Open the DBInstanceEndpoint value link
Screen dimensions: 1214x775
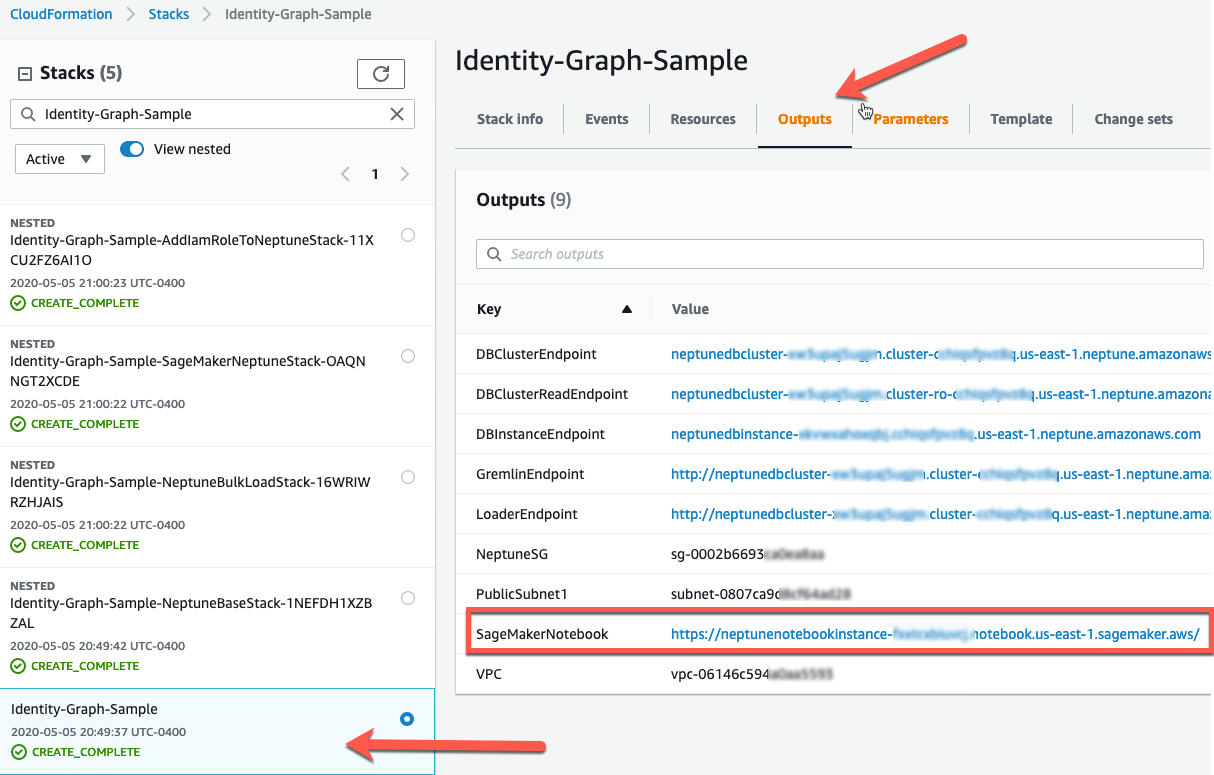click(936, 434)
